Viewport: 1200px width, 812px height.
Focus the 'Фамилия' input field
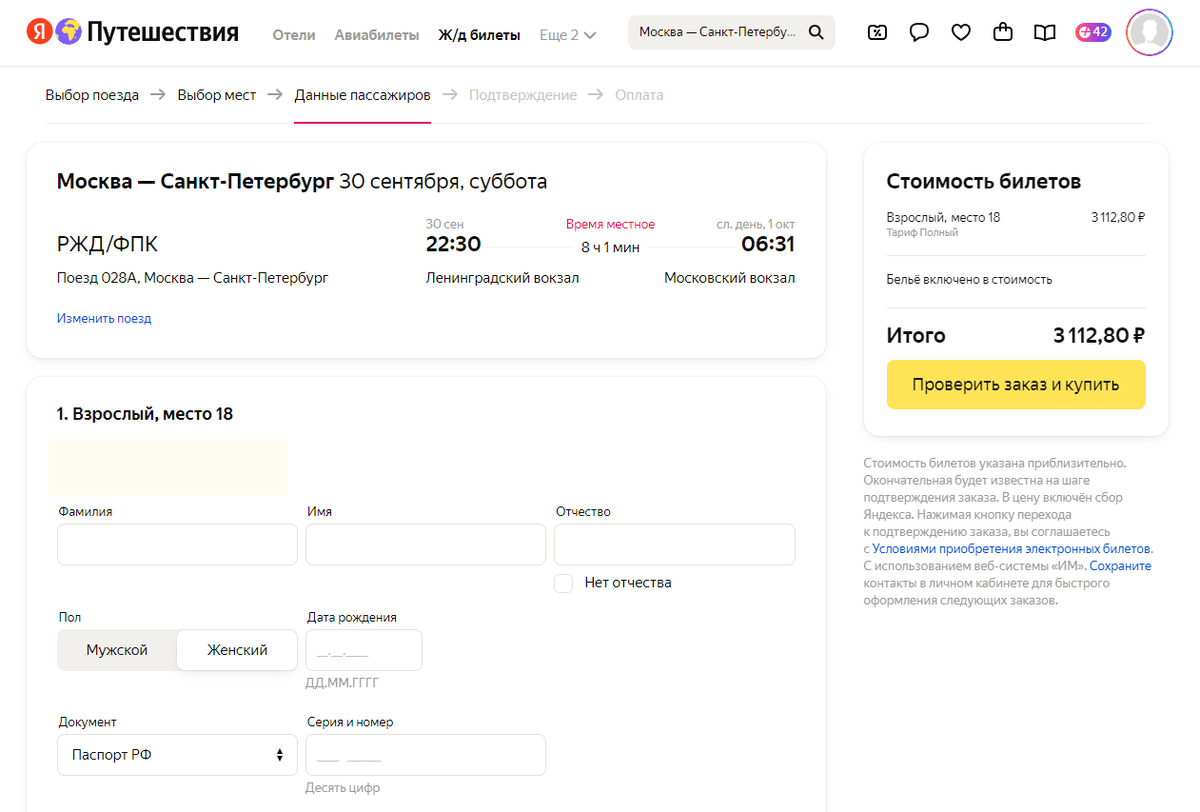tap(177, 545)
